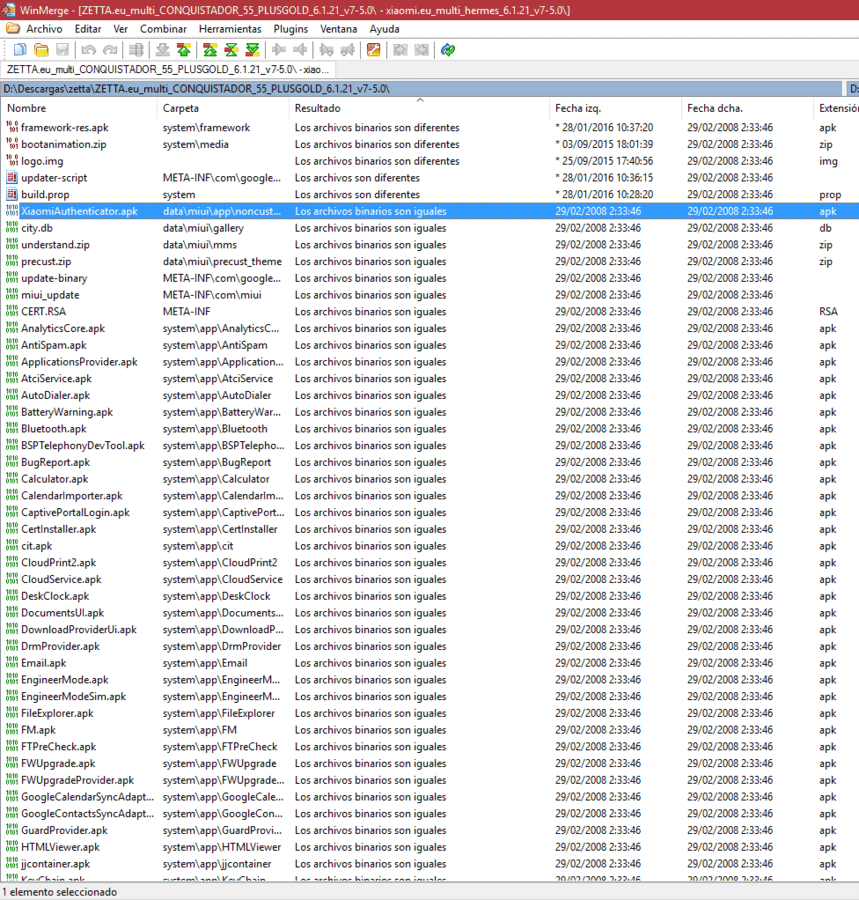Open the Editar menu
Viewport: 859px width, 900px height.
[88, 29]
